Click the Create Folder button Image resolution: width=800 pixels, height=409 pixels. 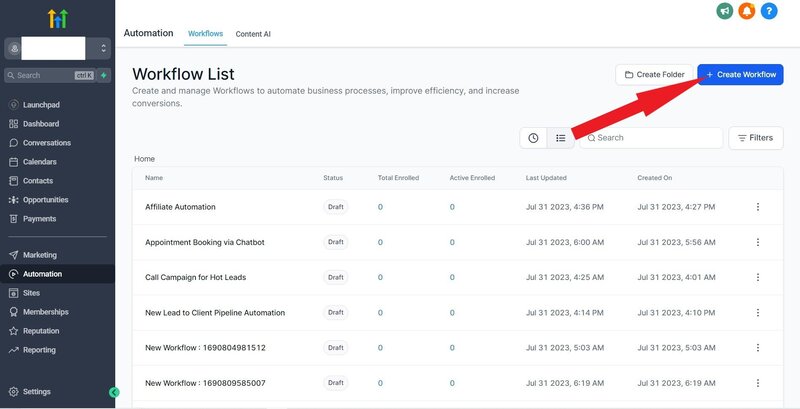[654, 74]
